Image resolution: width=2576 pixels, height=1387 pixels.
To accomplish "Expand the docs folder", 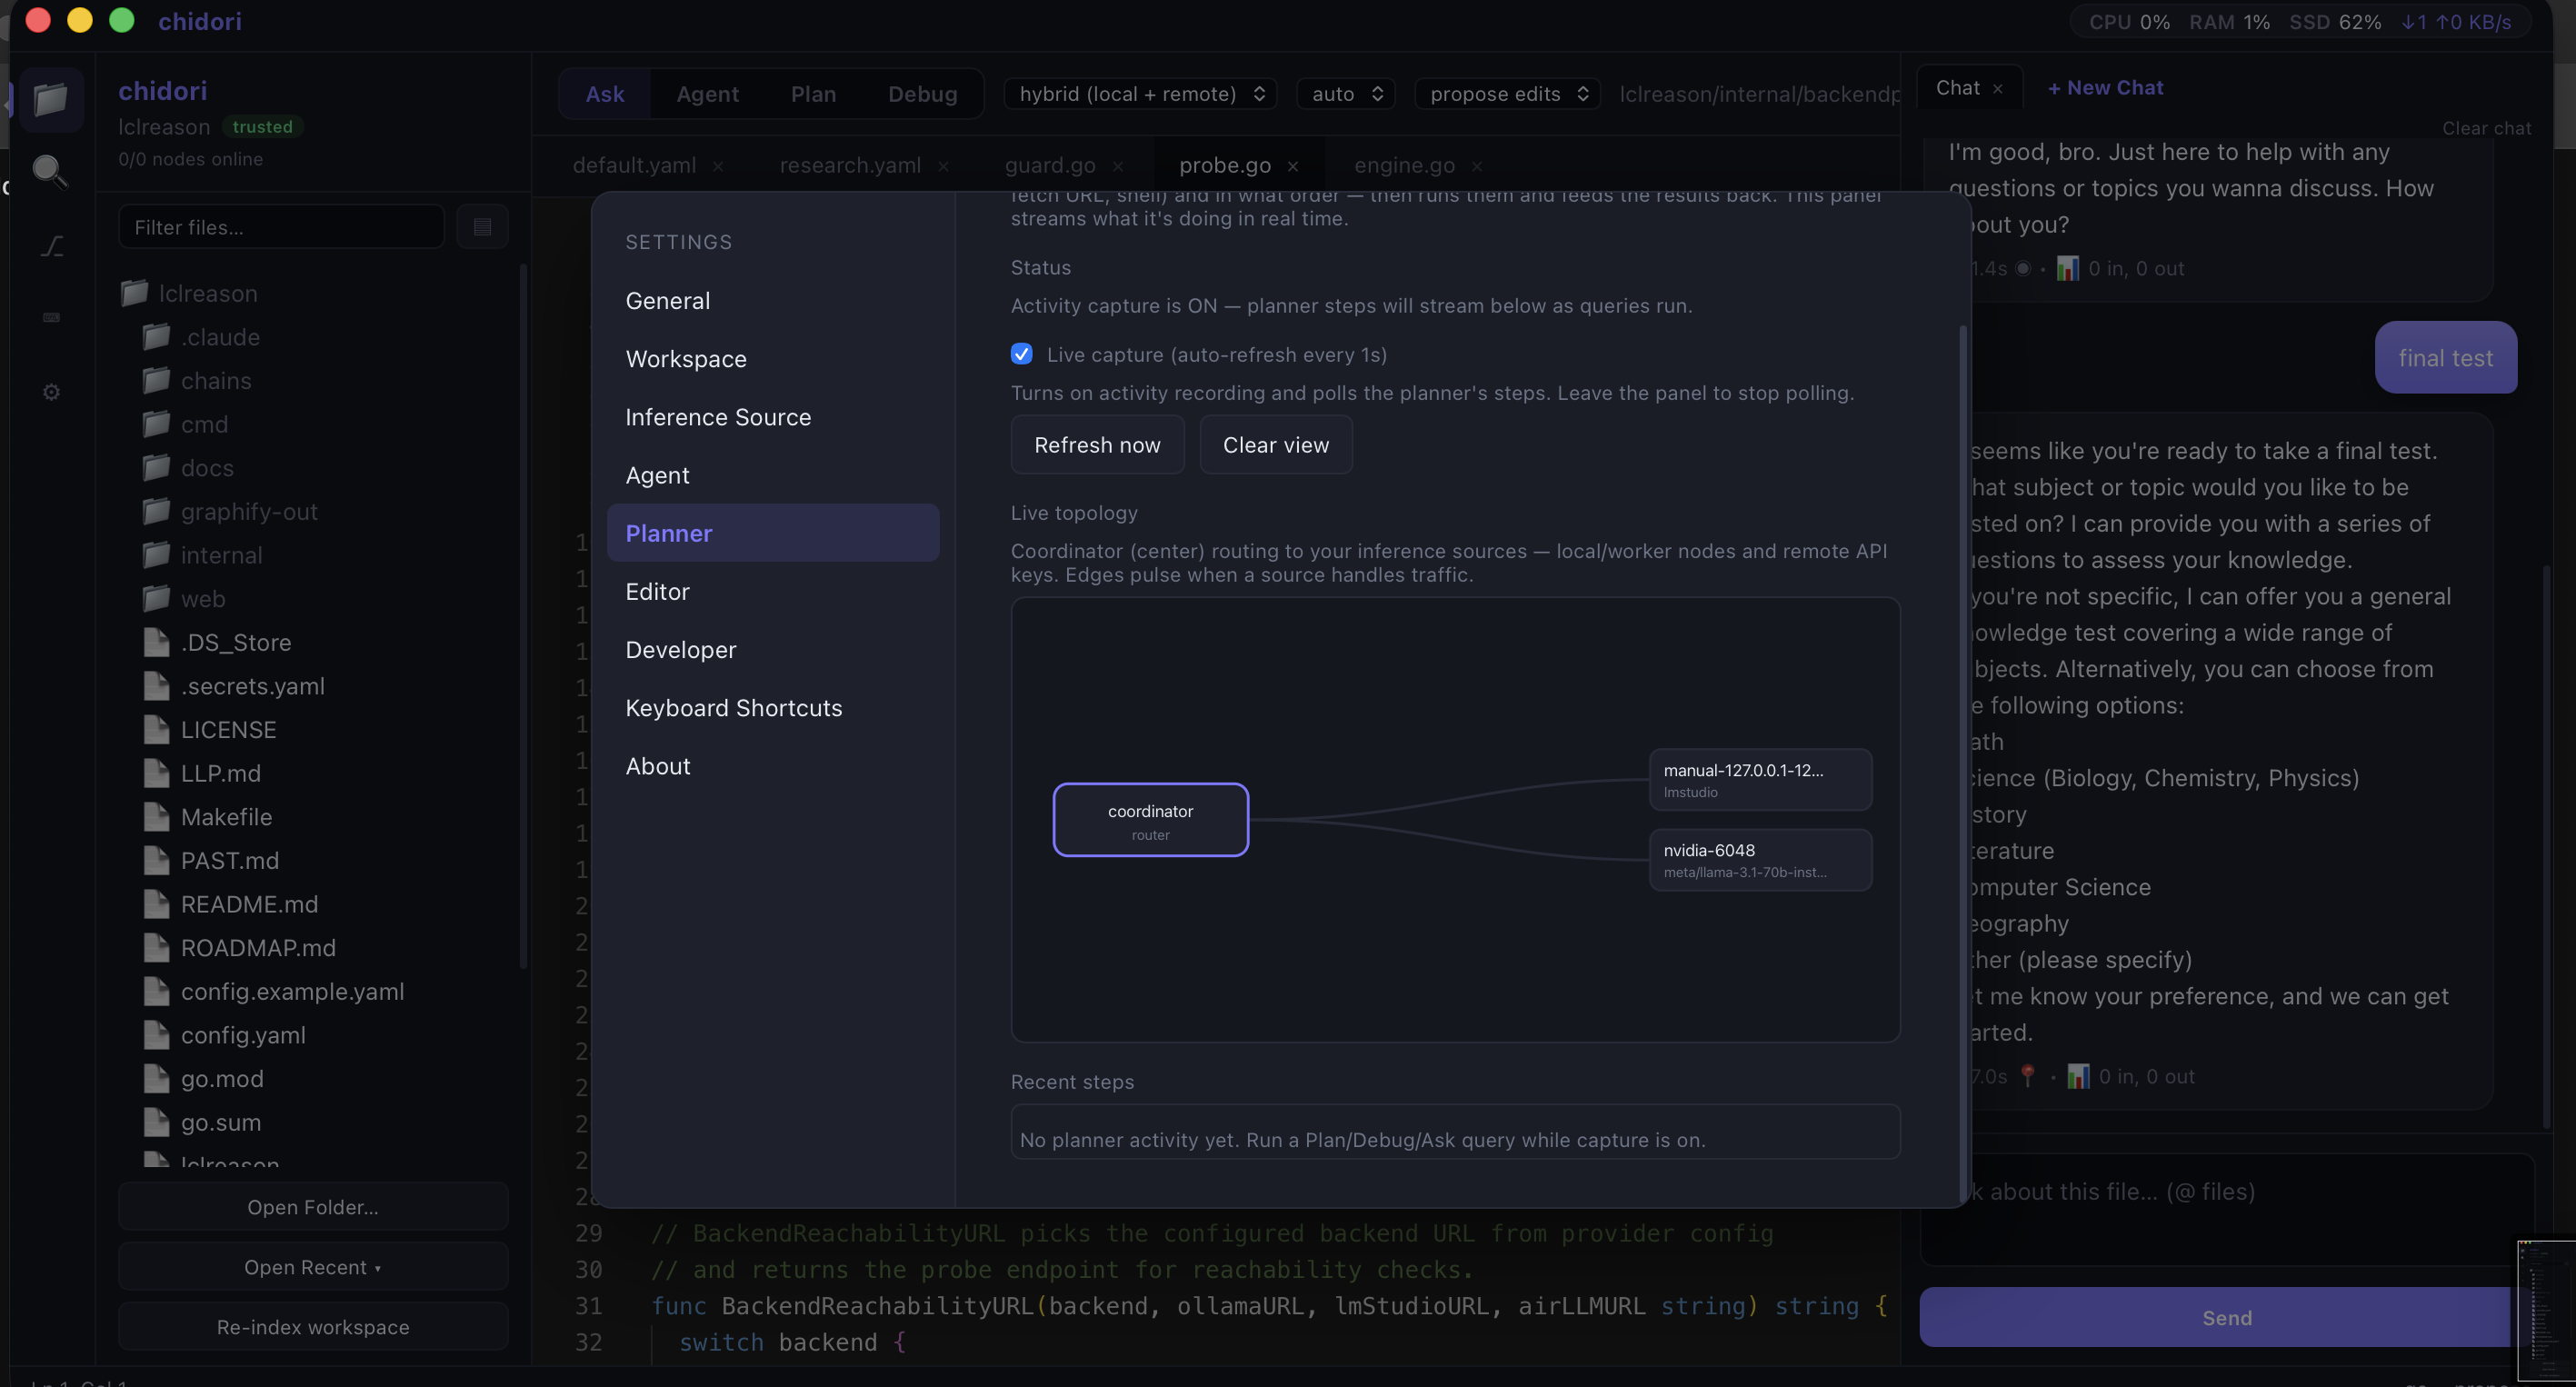I will tap(188, 467).
